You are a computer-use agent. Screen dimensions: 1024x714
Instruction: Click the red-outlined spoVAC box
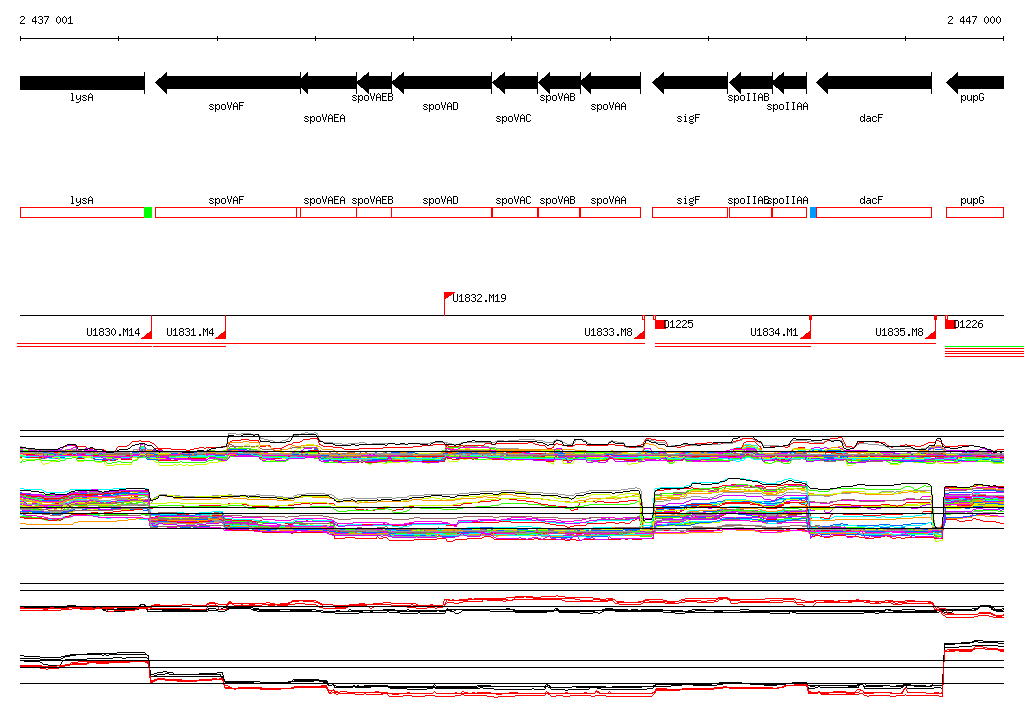(515, 212)
